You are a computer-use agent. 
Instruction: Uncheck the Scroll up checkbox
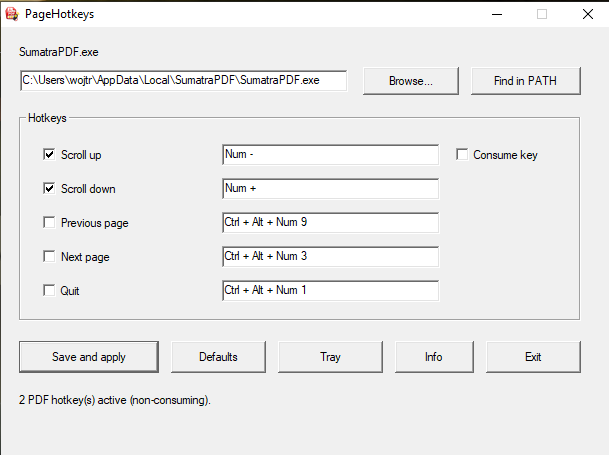(49, 154)
